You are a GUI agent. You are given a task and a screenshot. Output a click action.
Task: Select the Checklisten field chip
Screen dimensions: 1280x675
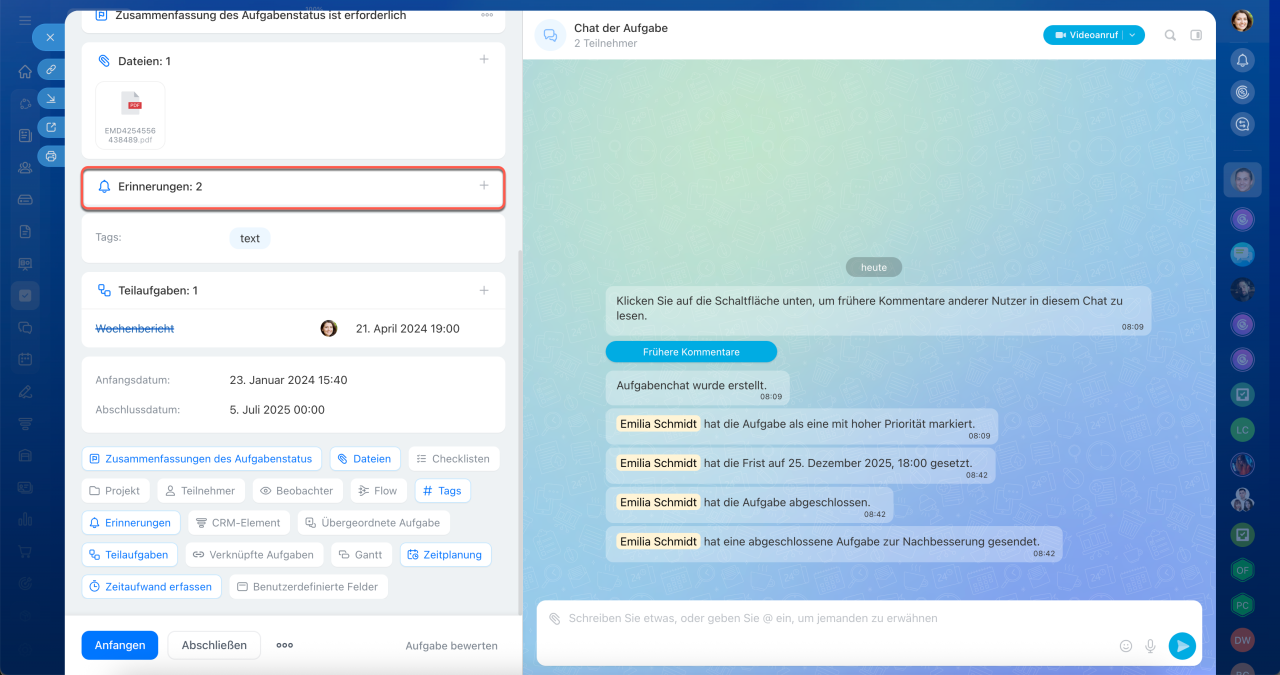(x=454, y=459)
